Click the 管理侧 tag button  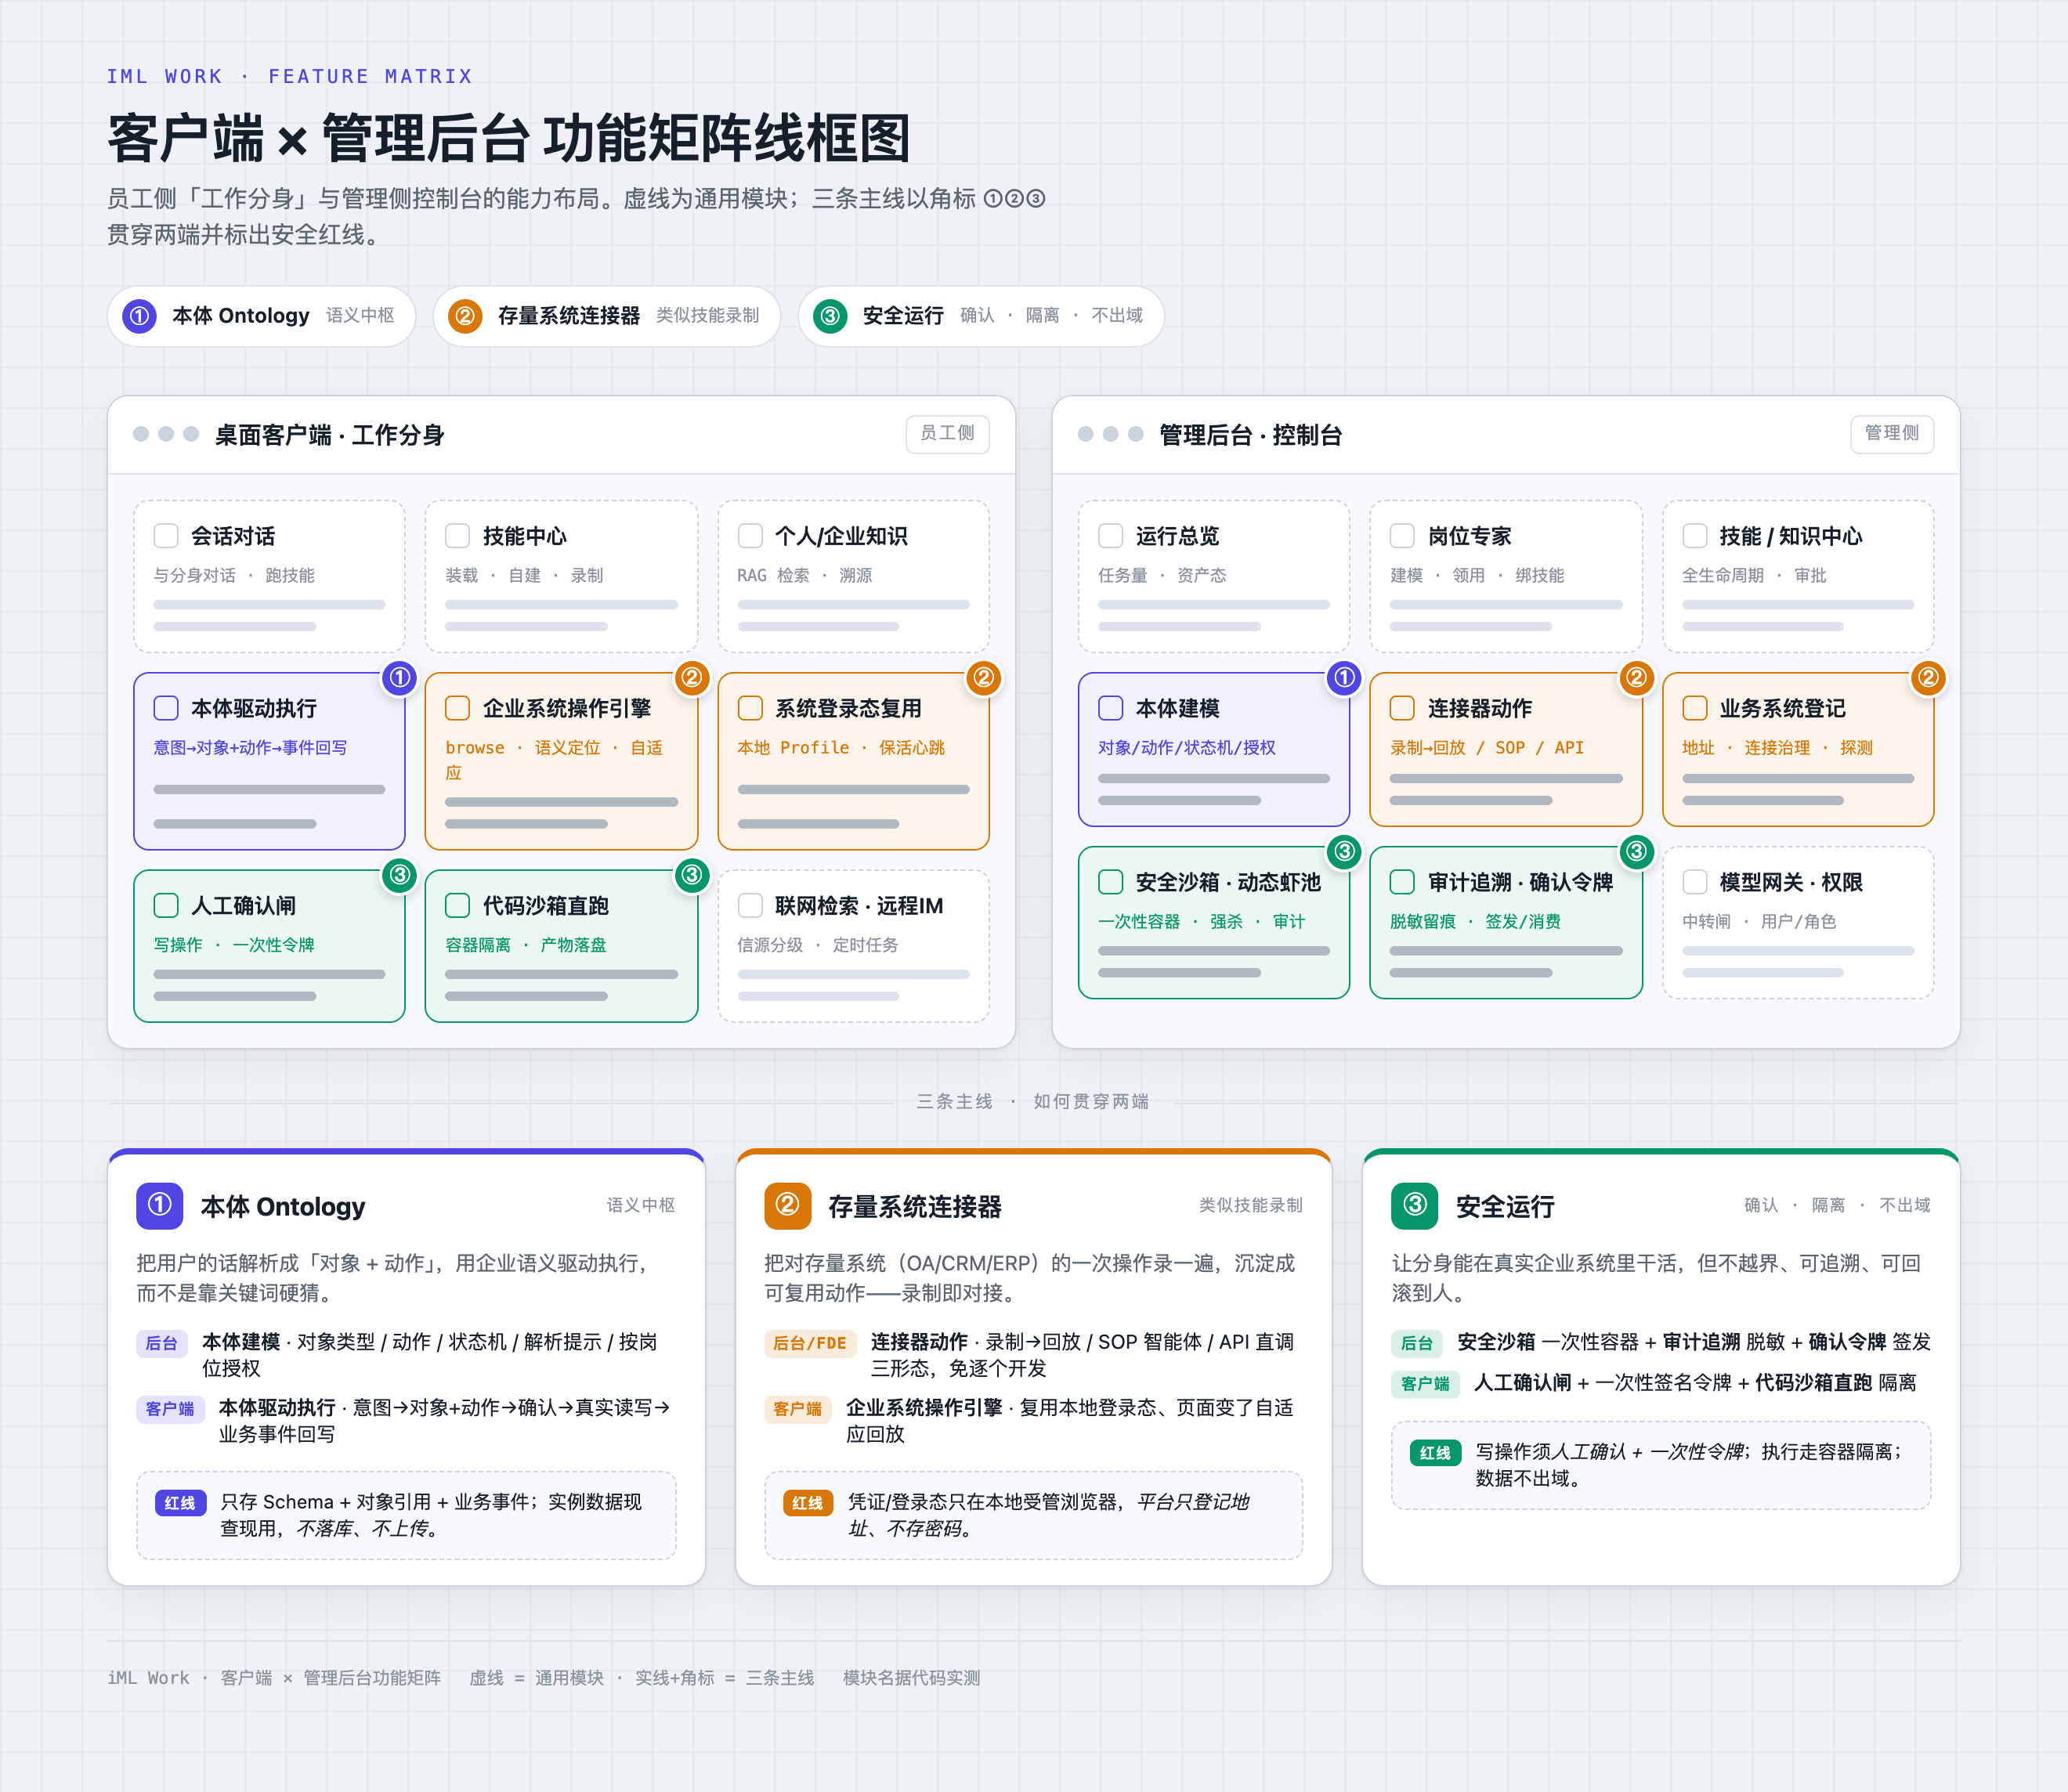1892,434
